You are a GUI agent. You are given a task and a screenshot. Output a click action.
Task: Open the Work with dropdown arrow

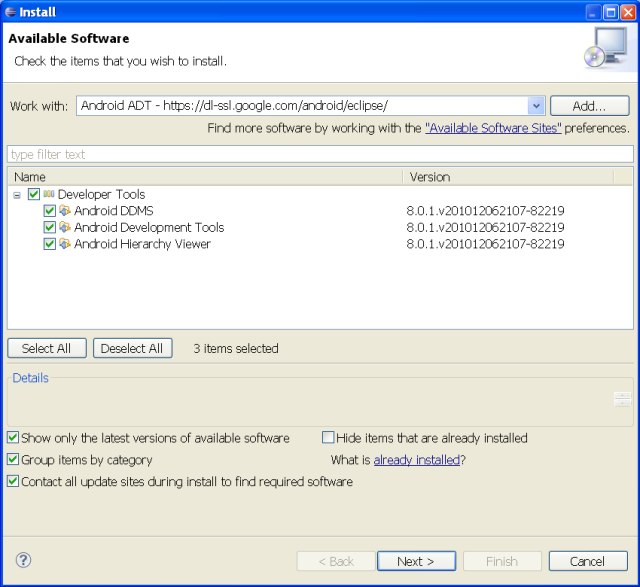(x=536, y=106)
